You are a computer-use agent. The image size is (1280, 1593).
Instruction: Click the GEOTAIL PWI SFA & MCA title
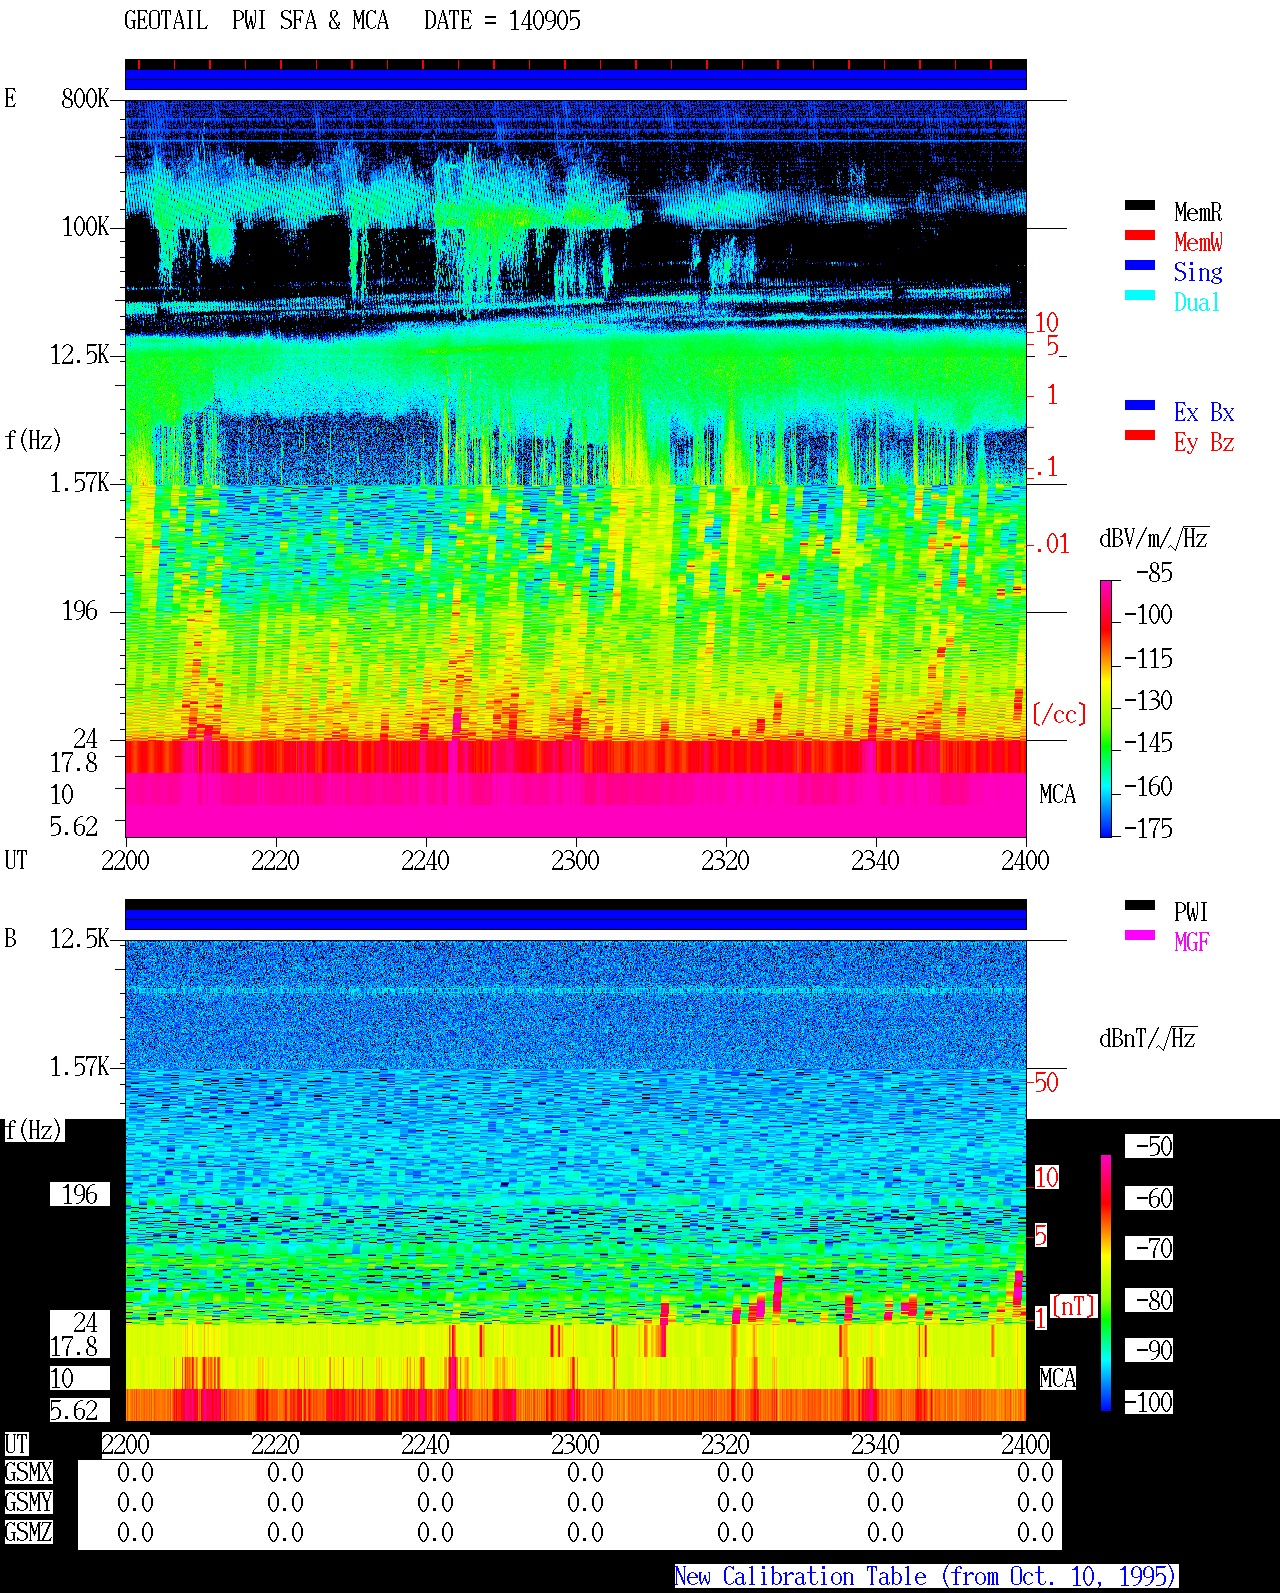pos(256,21)
